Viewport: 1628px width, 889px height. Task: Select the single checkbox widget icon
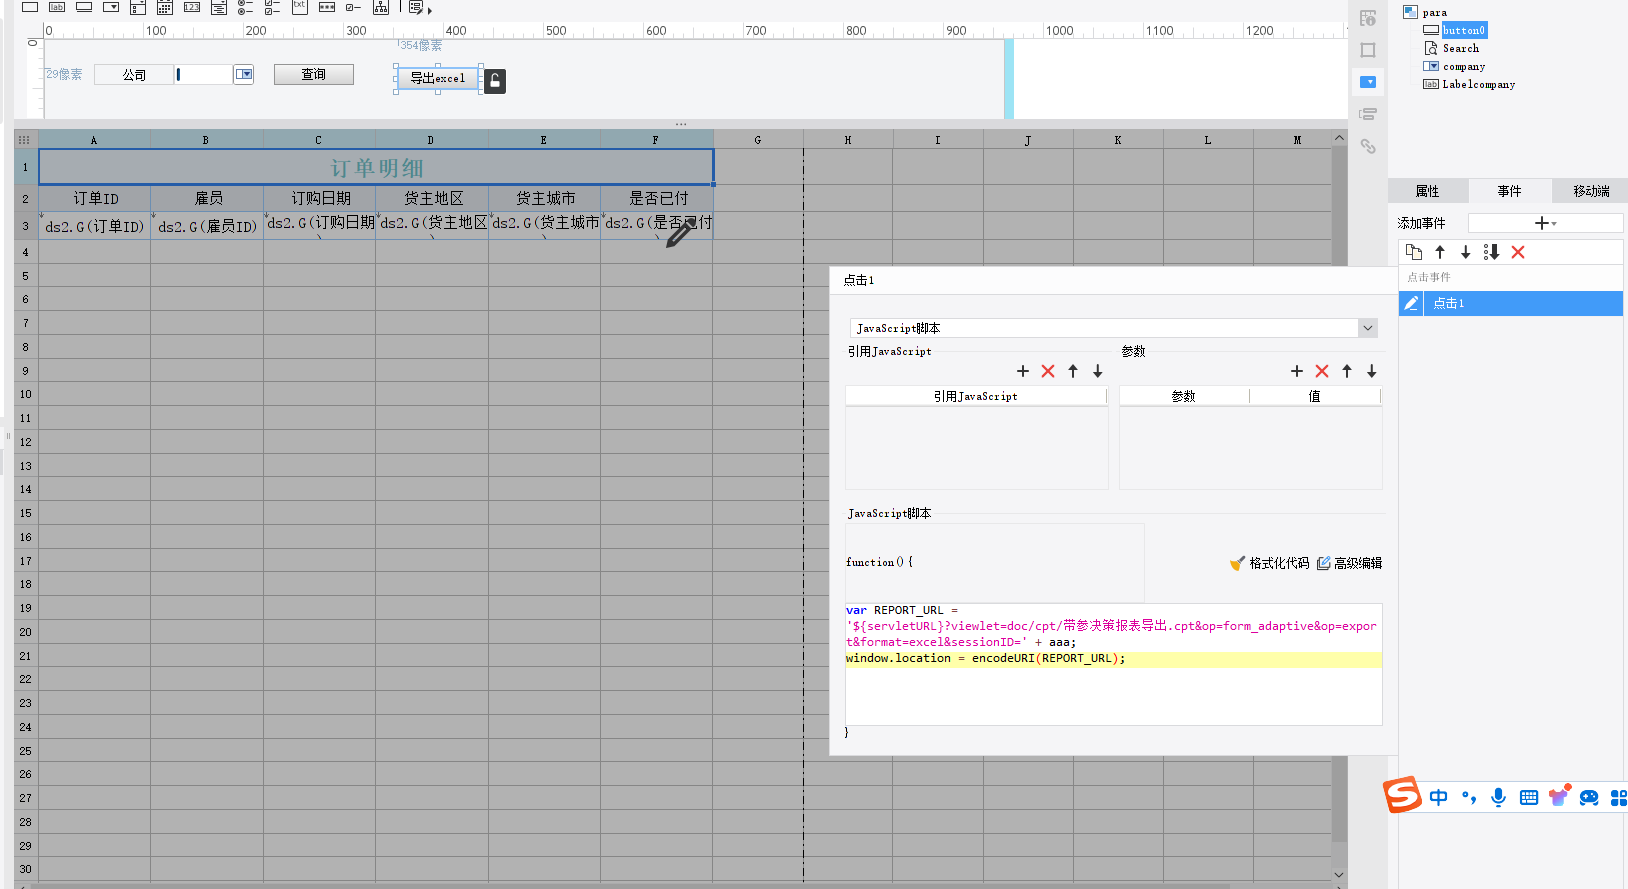point(353,7)
